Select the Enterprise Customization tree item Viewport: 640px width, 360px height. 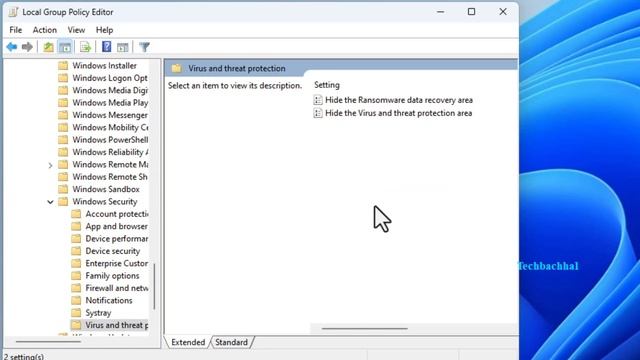[x=117, y=263]
